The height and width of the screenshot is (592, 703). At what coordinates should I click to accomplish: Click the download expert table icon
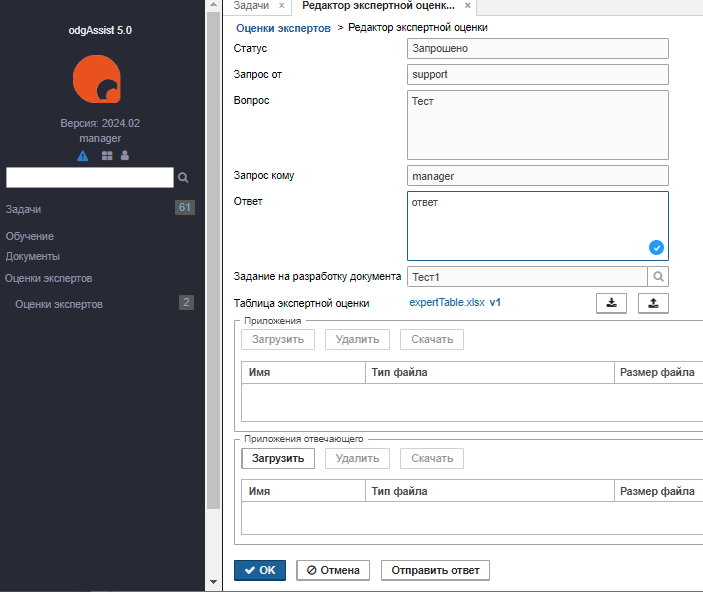click(x=611, y=303)
